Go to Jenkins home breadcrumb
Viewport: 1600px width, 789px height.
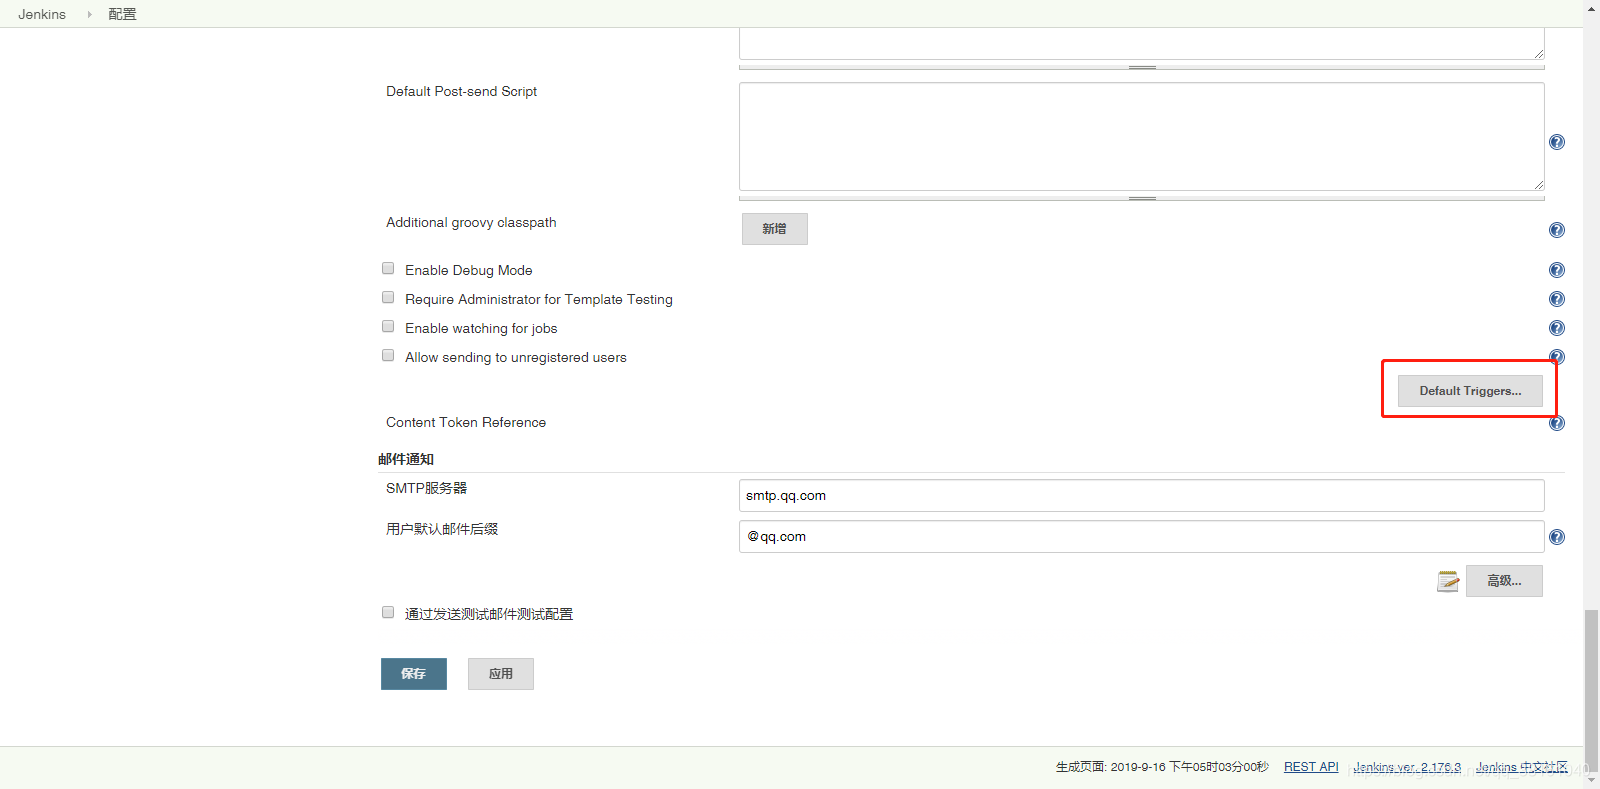(42, 14)
